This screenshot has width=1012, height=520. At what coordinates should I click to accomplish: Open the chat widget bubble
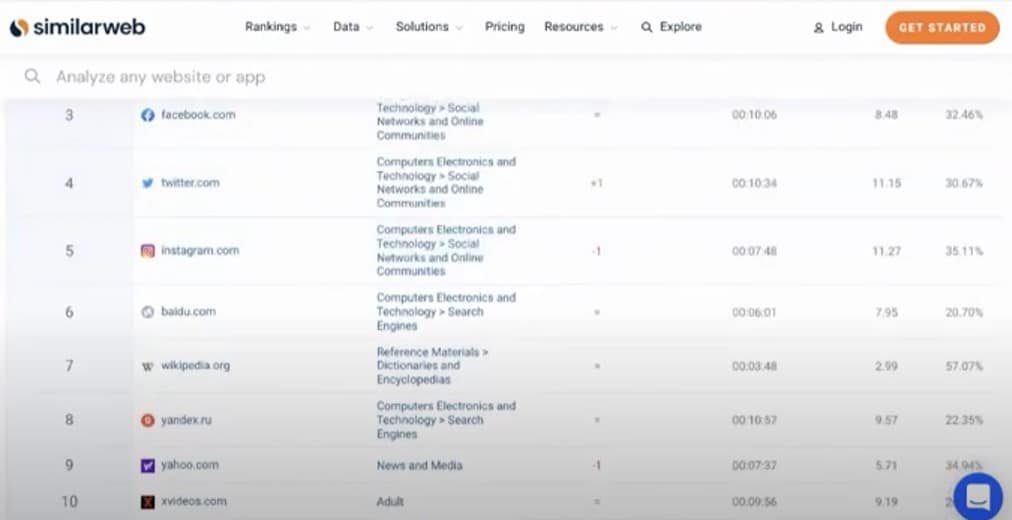pos(978,497)
